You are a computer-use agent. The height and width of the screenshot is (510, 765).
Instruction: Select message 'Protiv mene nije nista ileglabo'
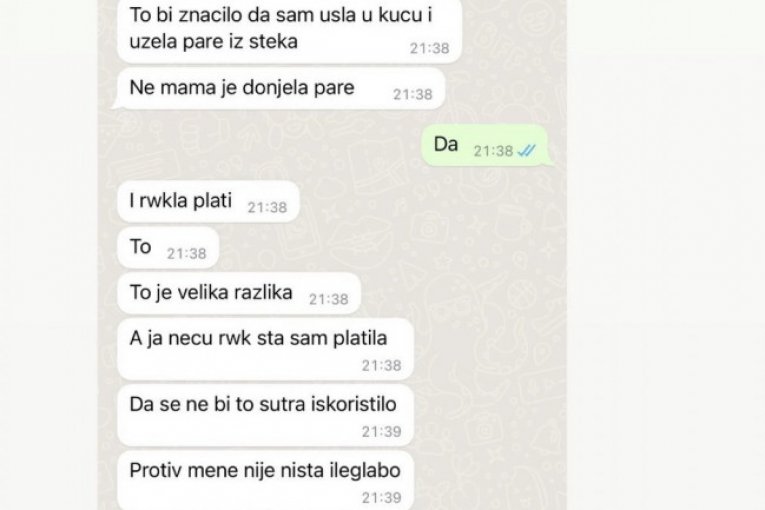265,481
